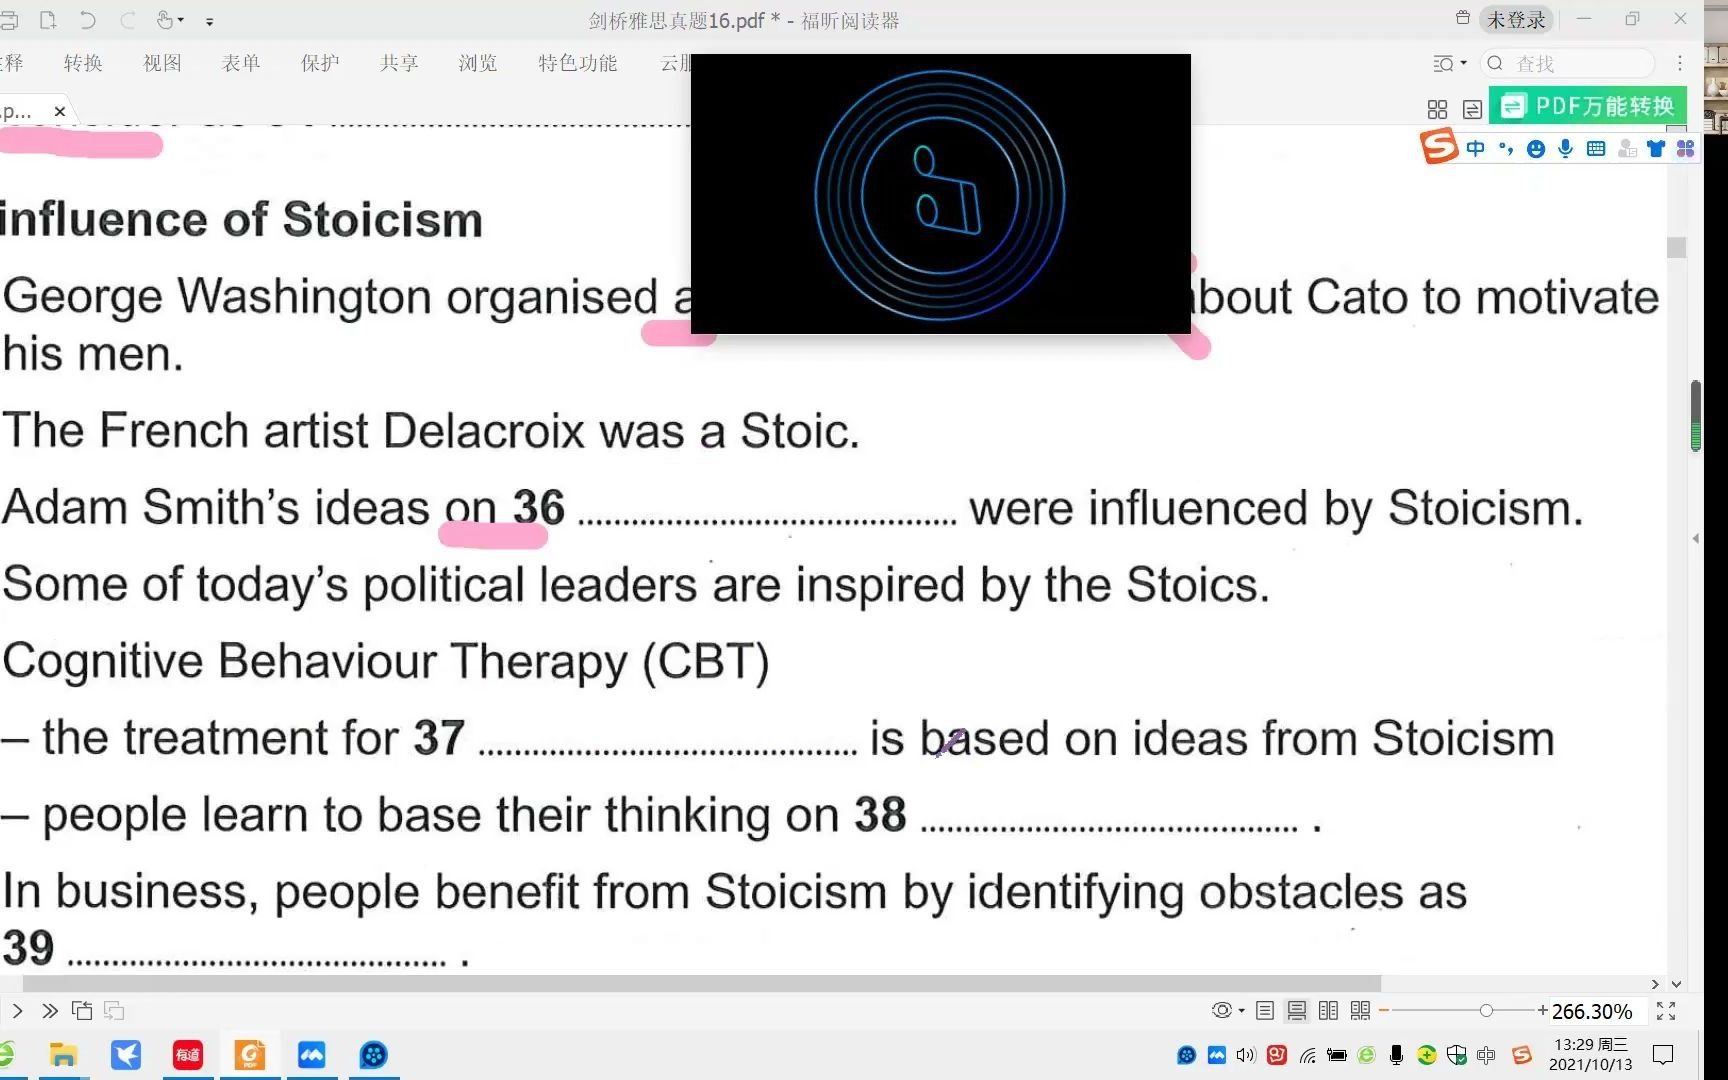Click the 未登录 login button
Viewport: 1728px width, 1080px height.
[x=1516, y=19]
